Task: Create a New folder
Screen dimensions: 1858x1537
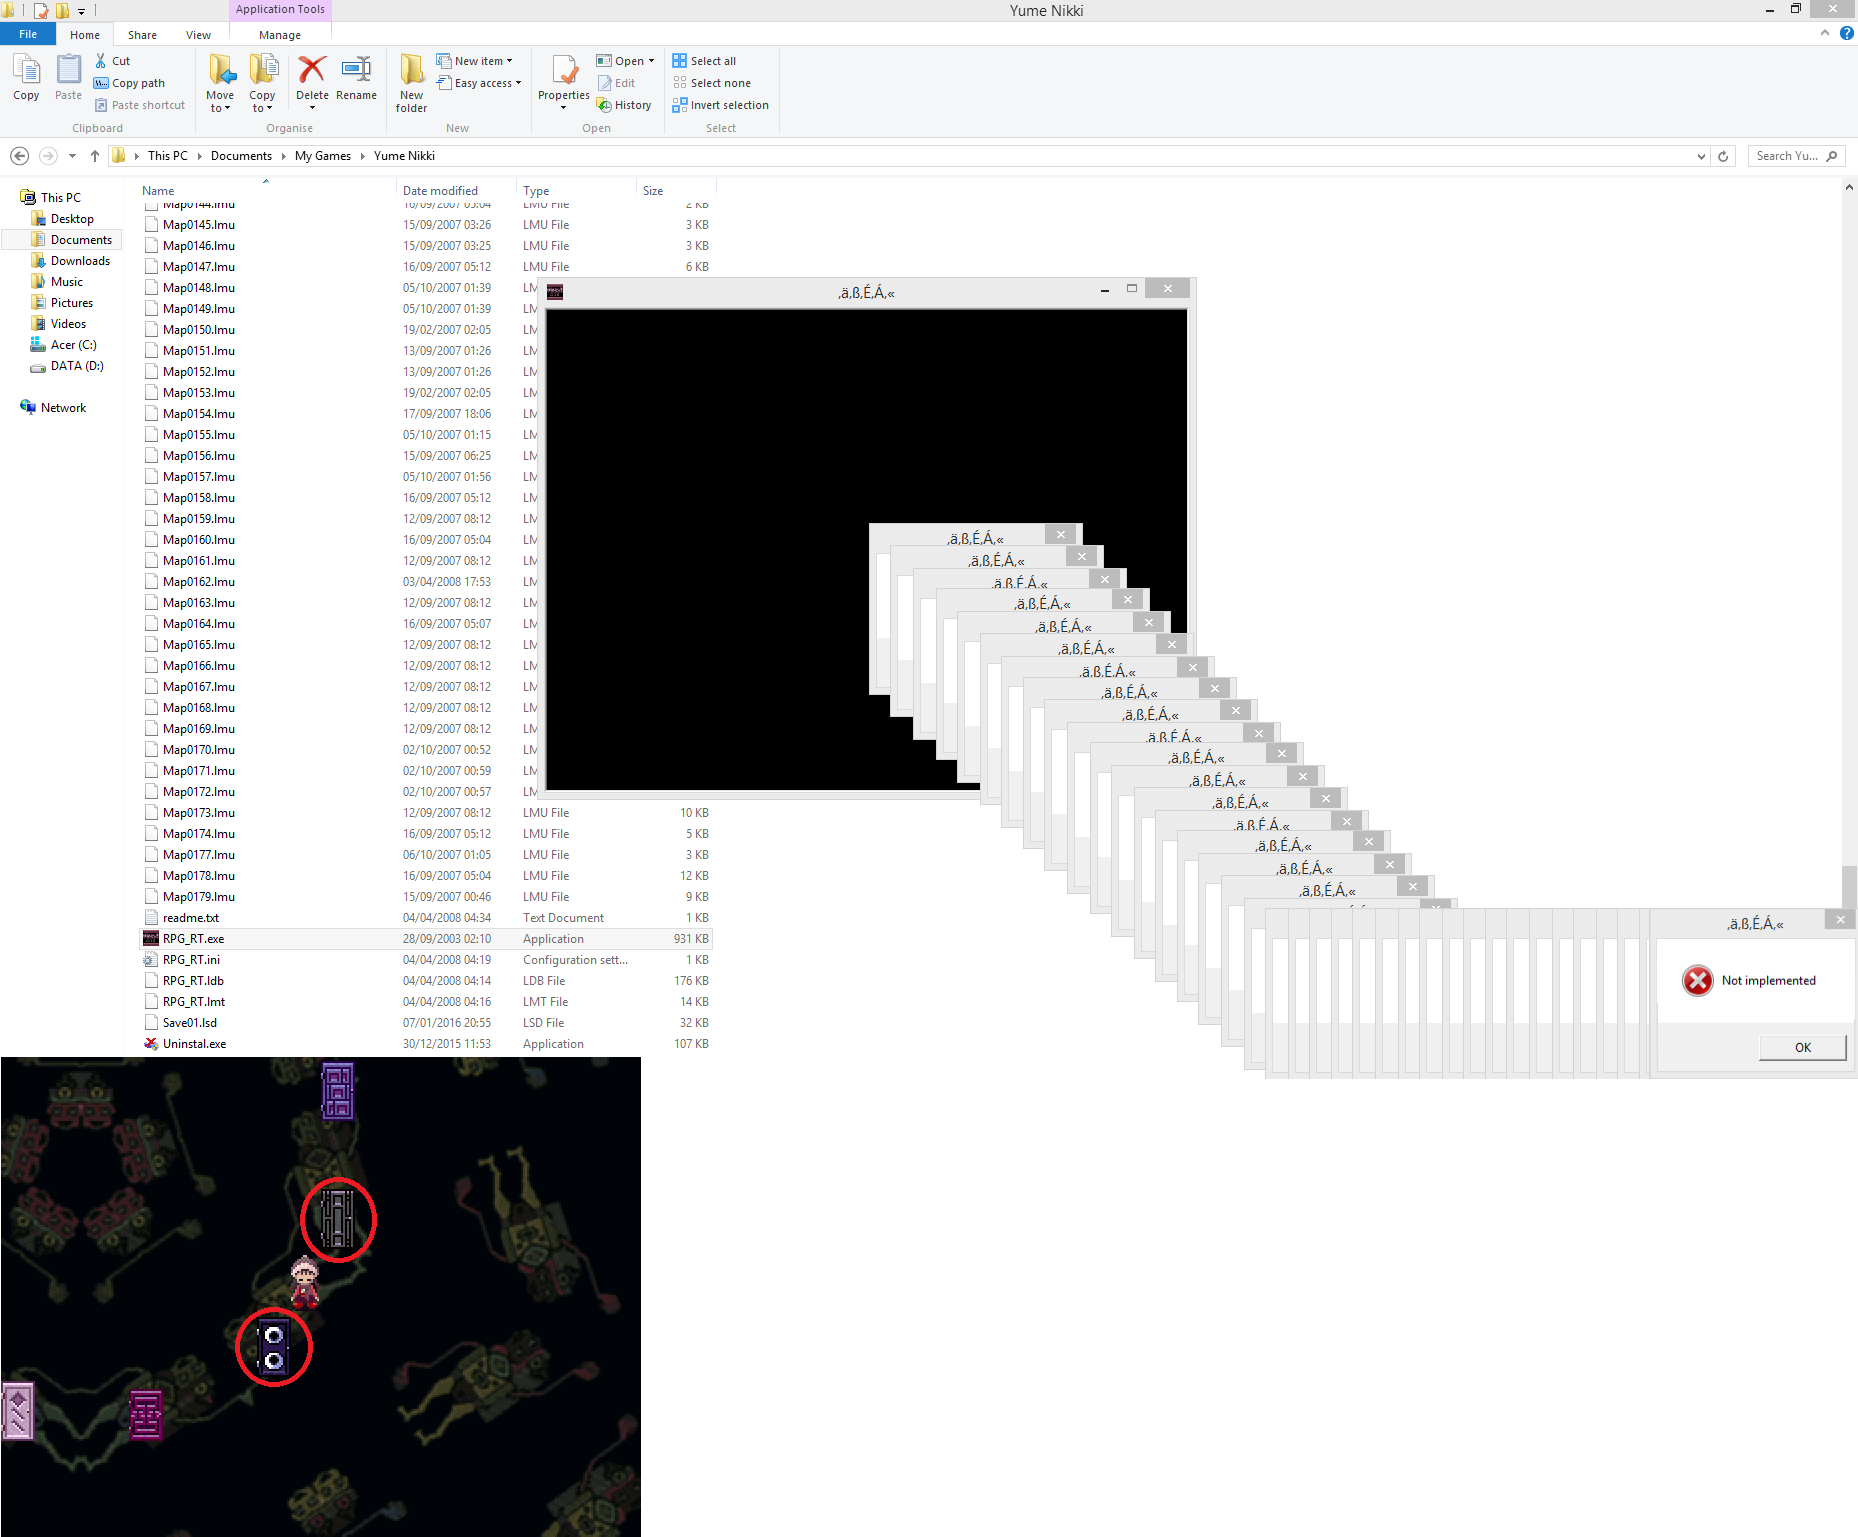Action: [x=411, y=83]
